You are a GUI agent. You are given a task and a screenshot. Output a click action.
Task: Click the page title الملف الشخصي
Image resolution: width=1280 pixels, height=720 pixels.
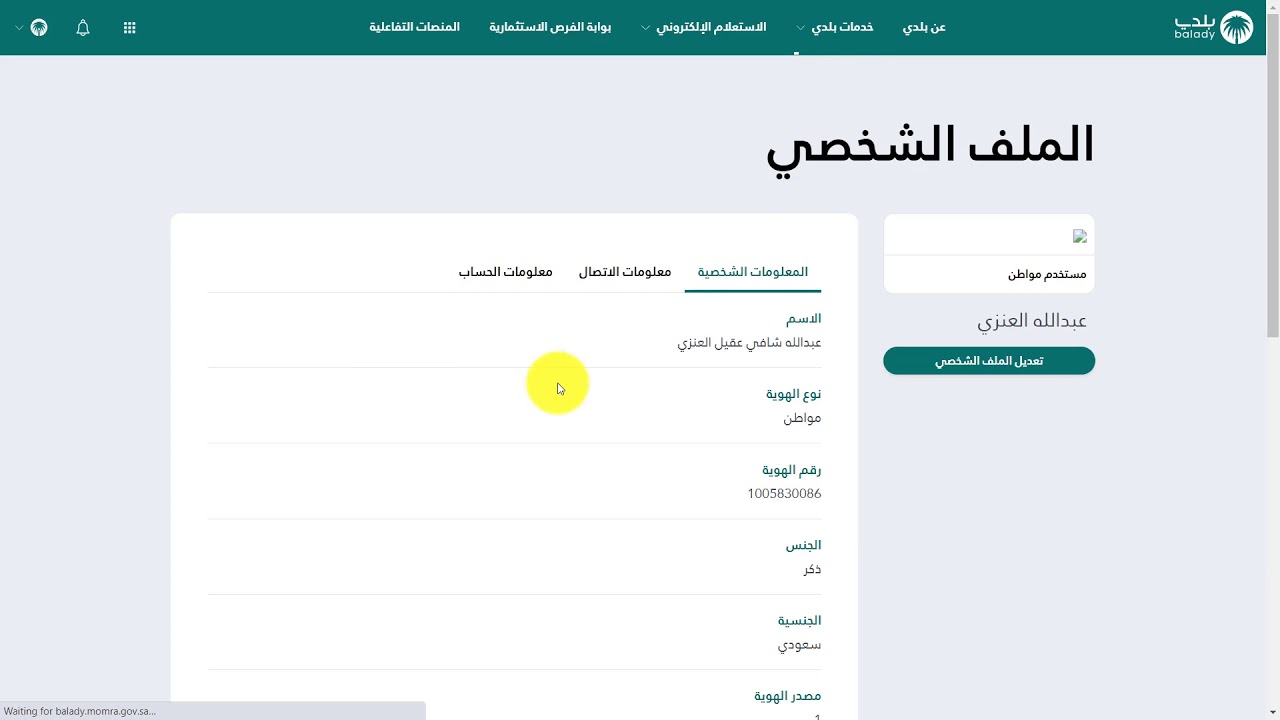[x=930, y=146]
